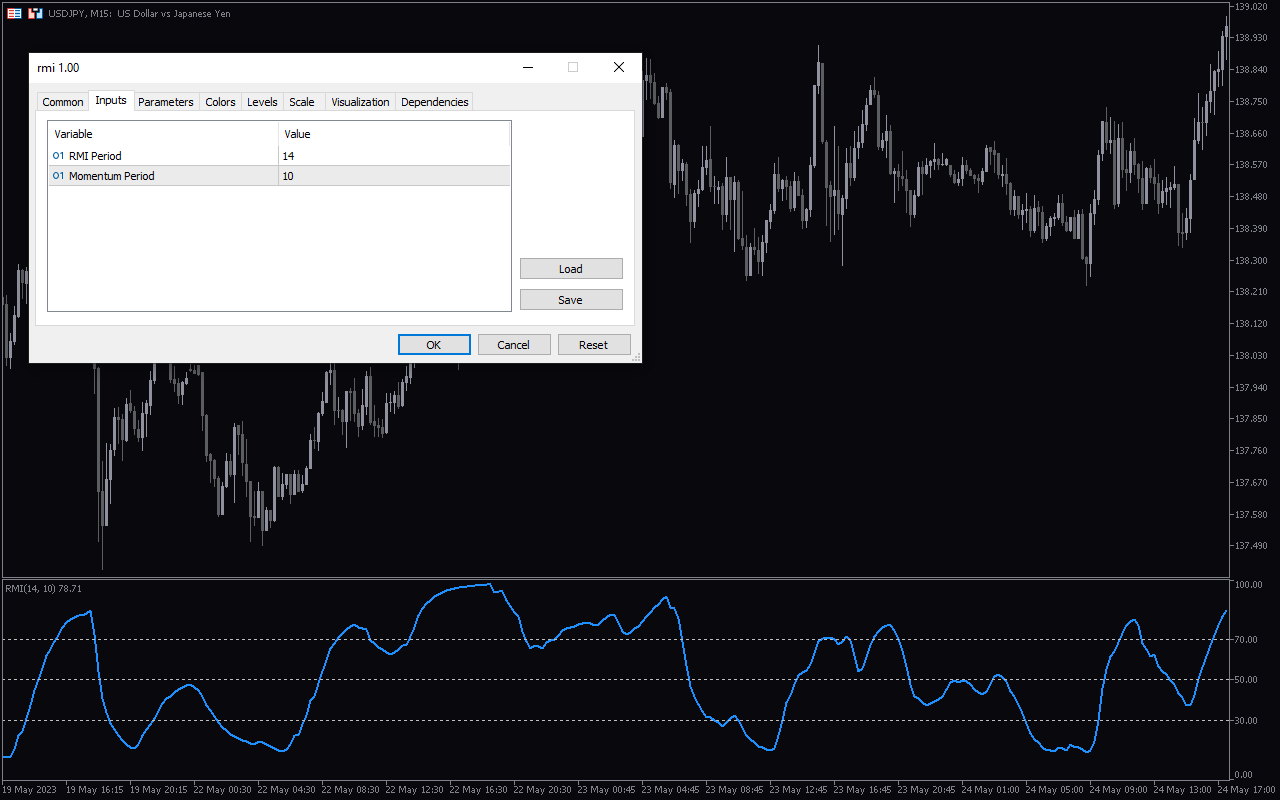Viewport: 1280px width, 800px height.
Task: Click the Momentum Period value 10
Action: click(289, 176)
